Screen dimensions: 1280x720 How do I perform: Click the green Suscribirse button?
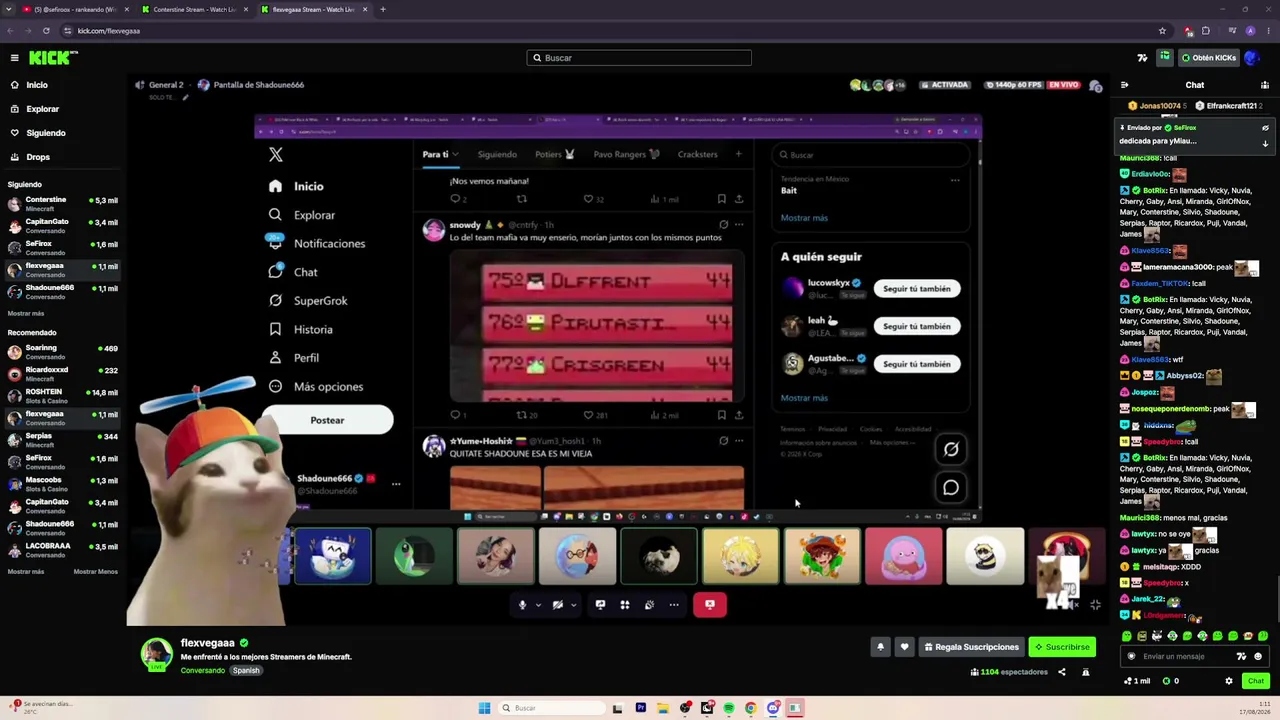(1062, 647)
